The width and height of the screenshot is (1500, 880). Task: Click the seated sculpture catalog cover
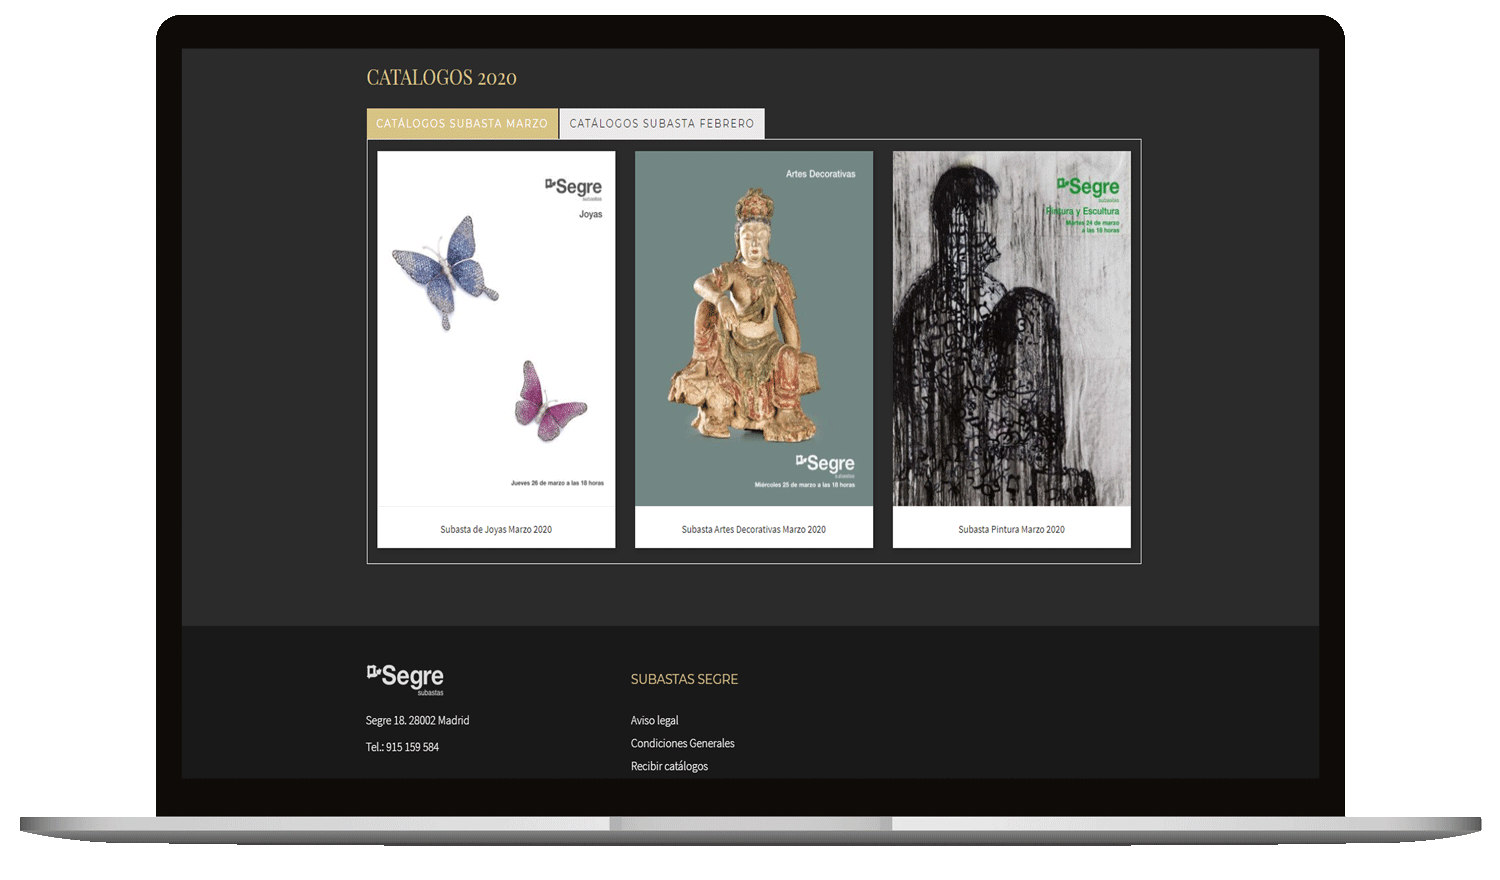coord(754,330)
